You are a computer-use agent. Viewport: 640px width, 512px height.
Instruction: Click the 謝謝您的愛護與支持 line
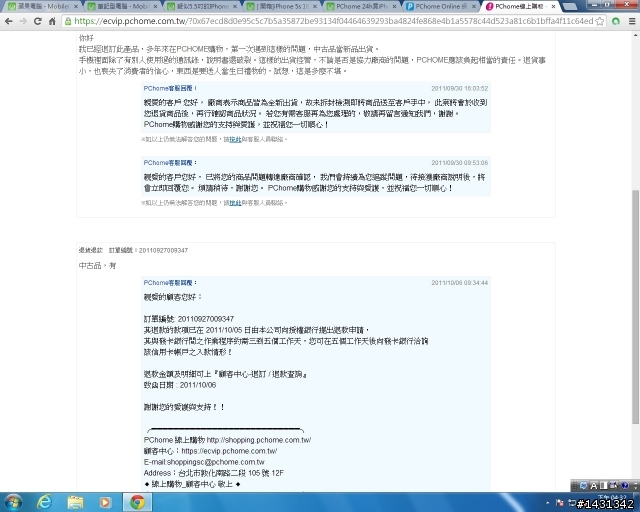click(x=184, y=407)
